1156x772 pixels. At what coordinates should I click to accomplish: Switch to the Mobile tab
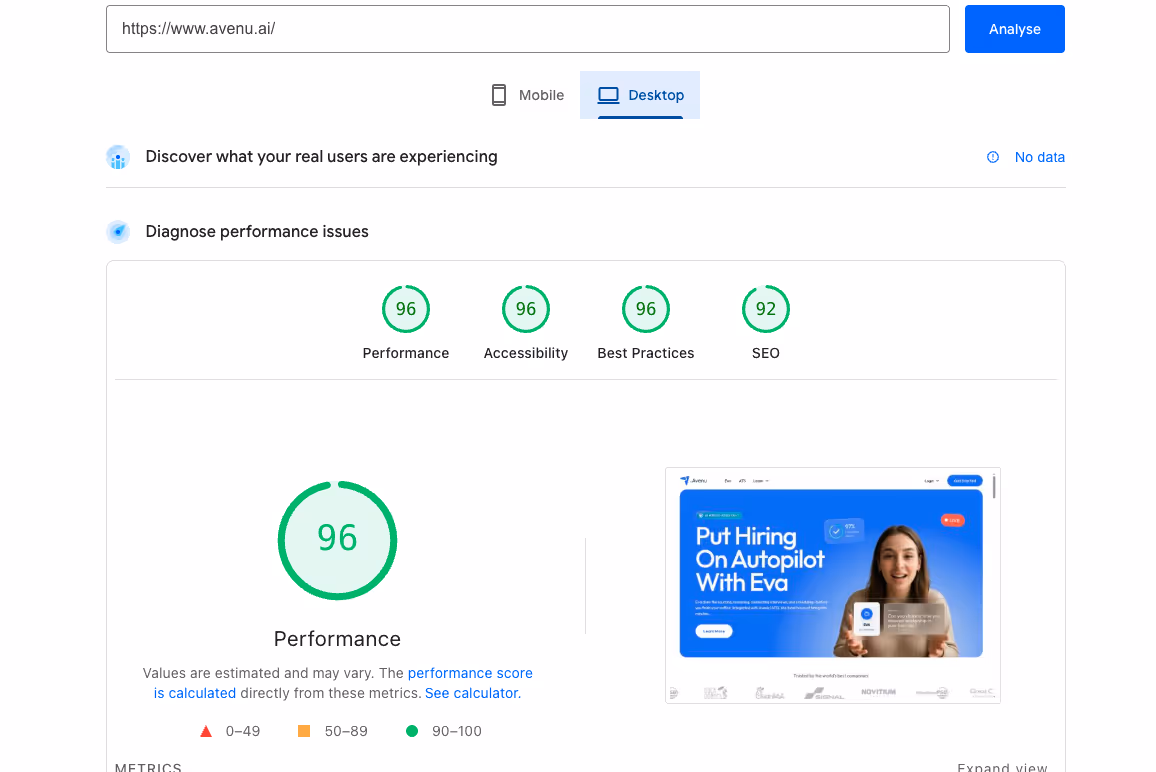pos(528,94)
